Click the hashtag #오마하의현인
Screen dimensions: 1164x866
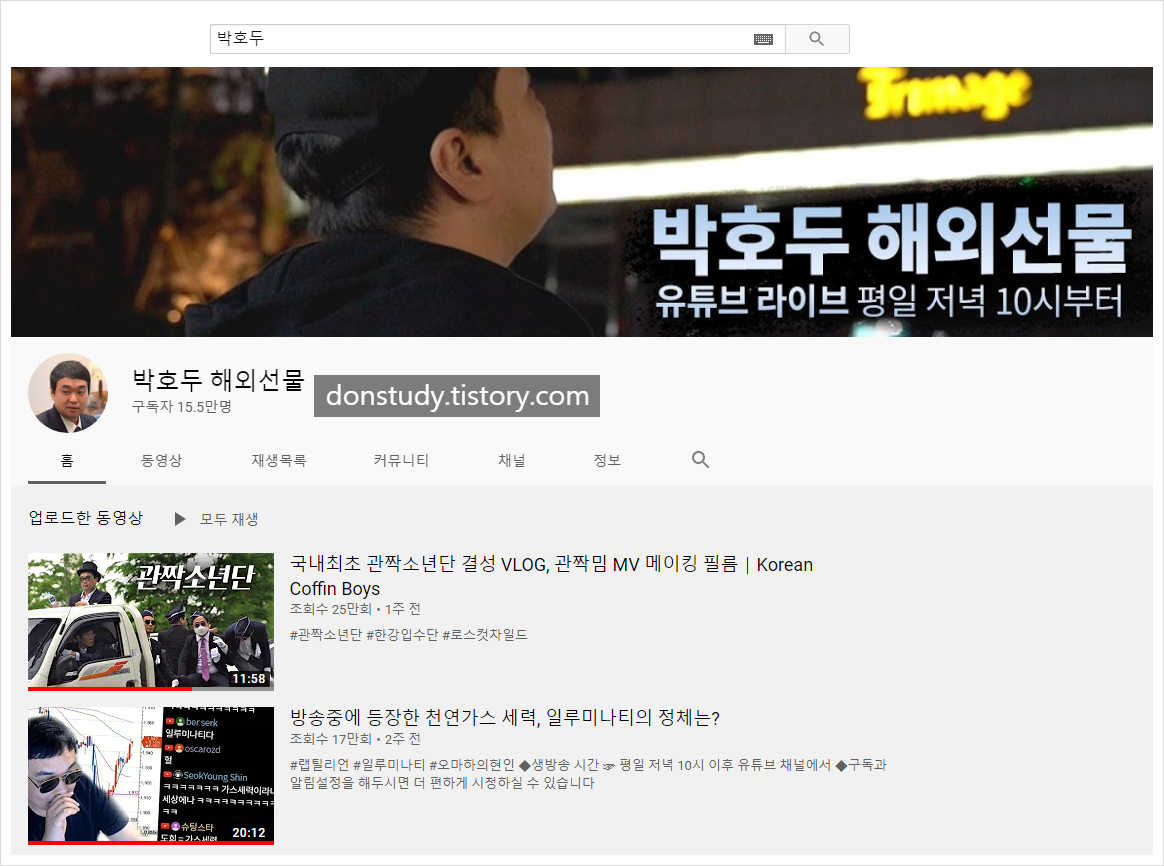472,765
